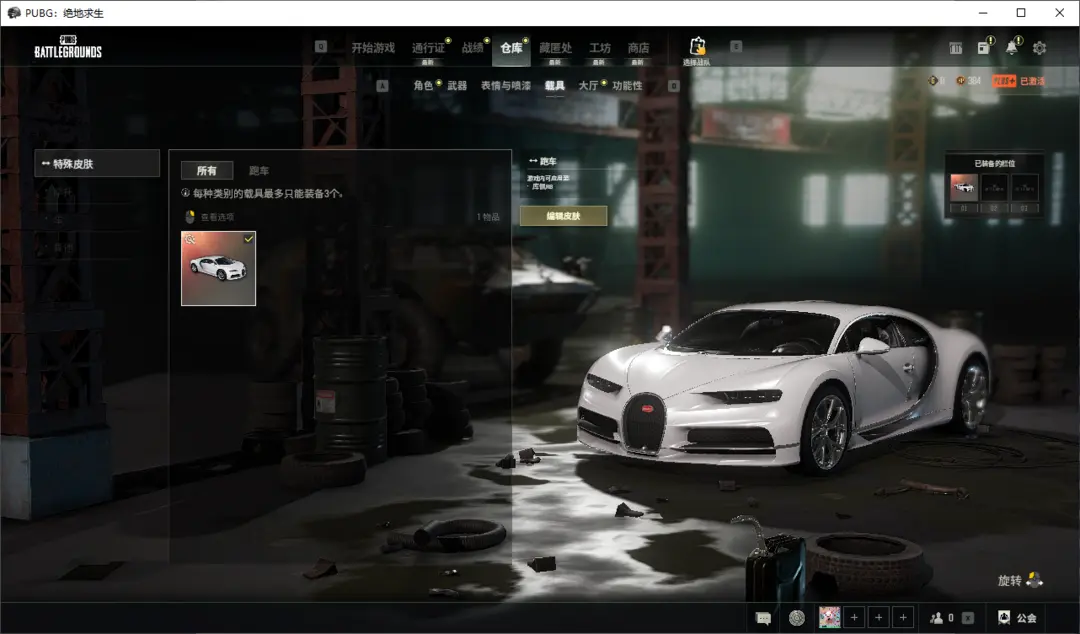This screenshot has width=1080, height=634.
Task: Switch to the 功能性 utility sub-tab
Action: point(627,85)
